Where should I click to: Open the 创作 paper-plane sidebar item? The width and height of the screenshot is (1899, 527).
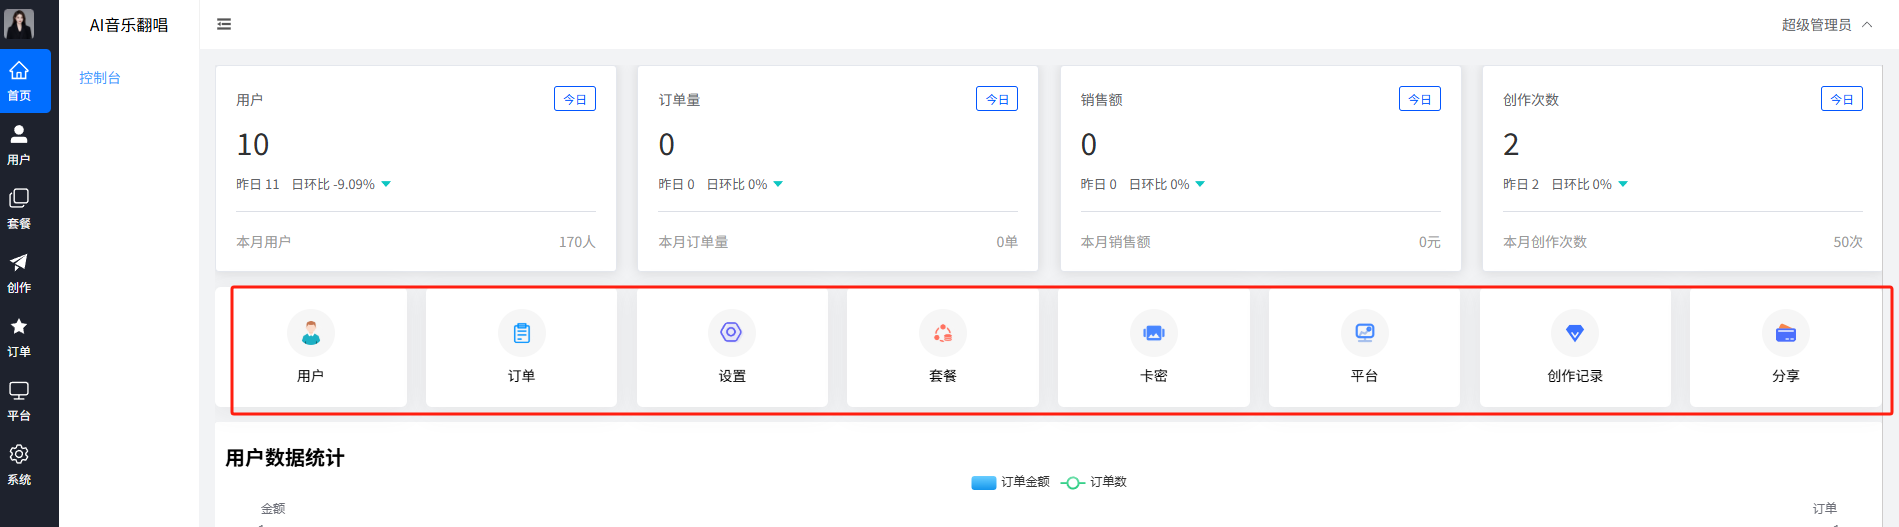[x=19, y=273]
